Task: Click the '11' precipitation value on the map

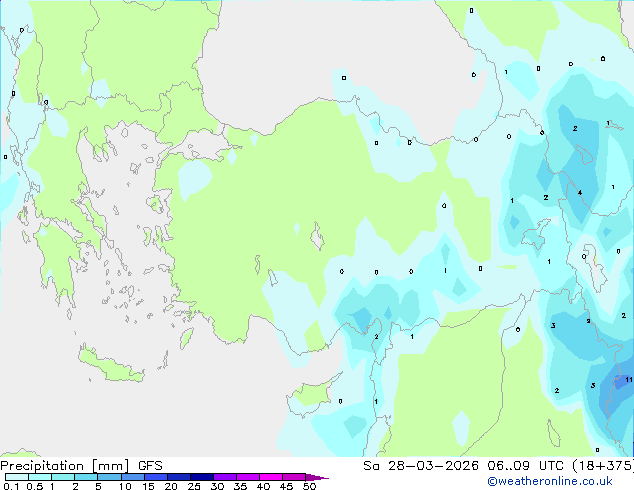Action: (x=629, y=380)
